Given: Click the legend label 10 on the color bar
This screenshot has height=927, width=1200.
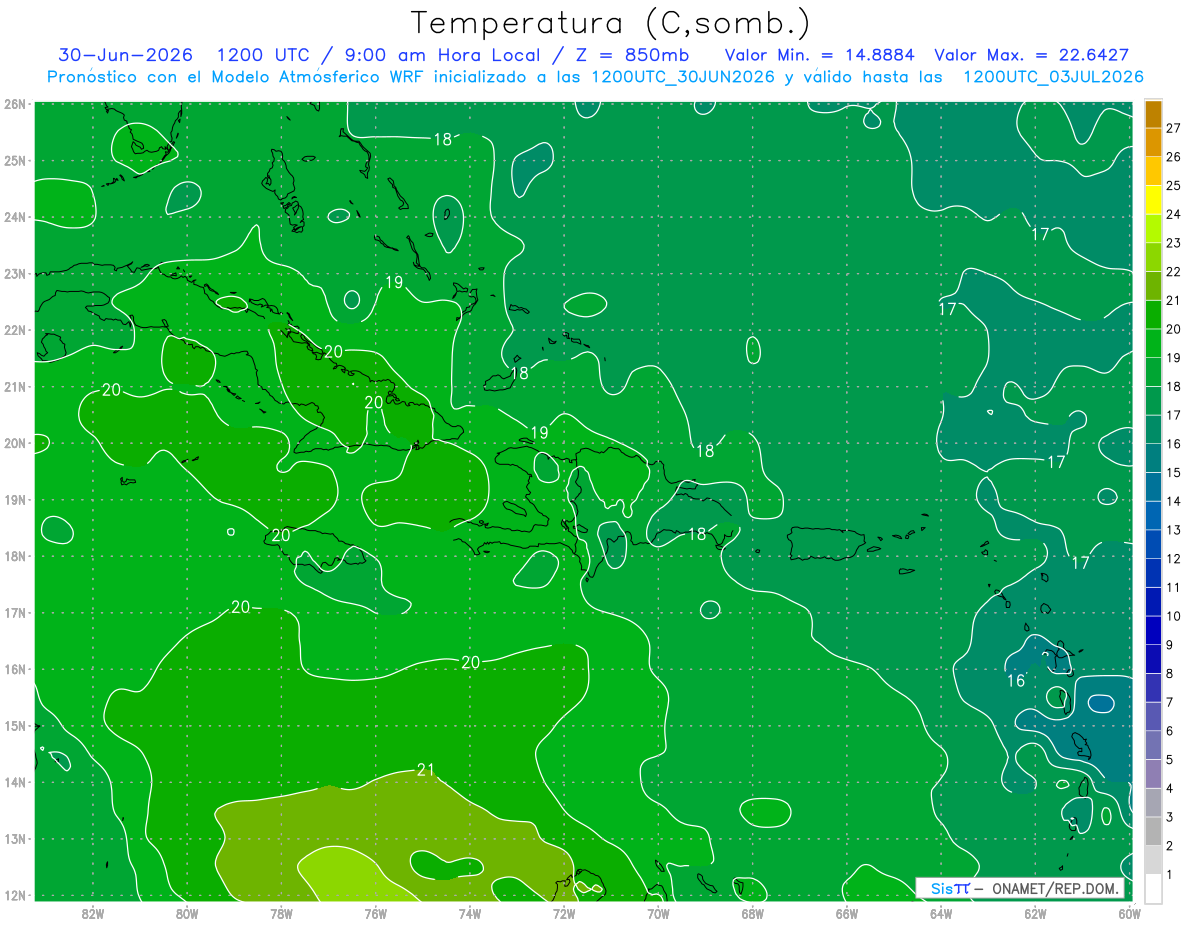Looking at the screenshot, I should coord(1173,616).
